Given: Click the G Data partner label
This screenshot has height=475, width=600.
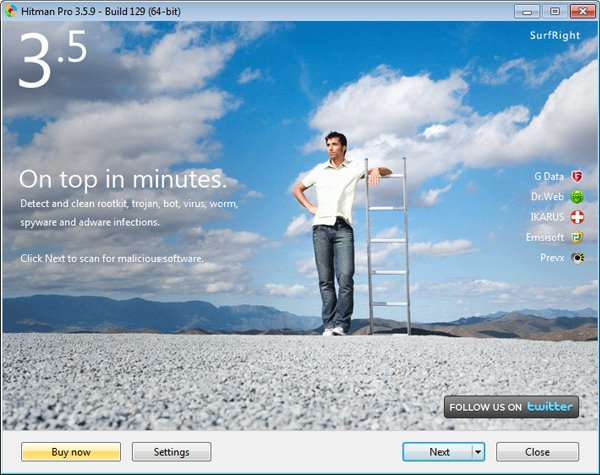Looking at the screenshot, I should (549, 176).
